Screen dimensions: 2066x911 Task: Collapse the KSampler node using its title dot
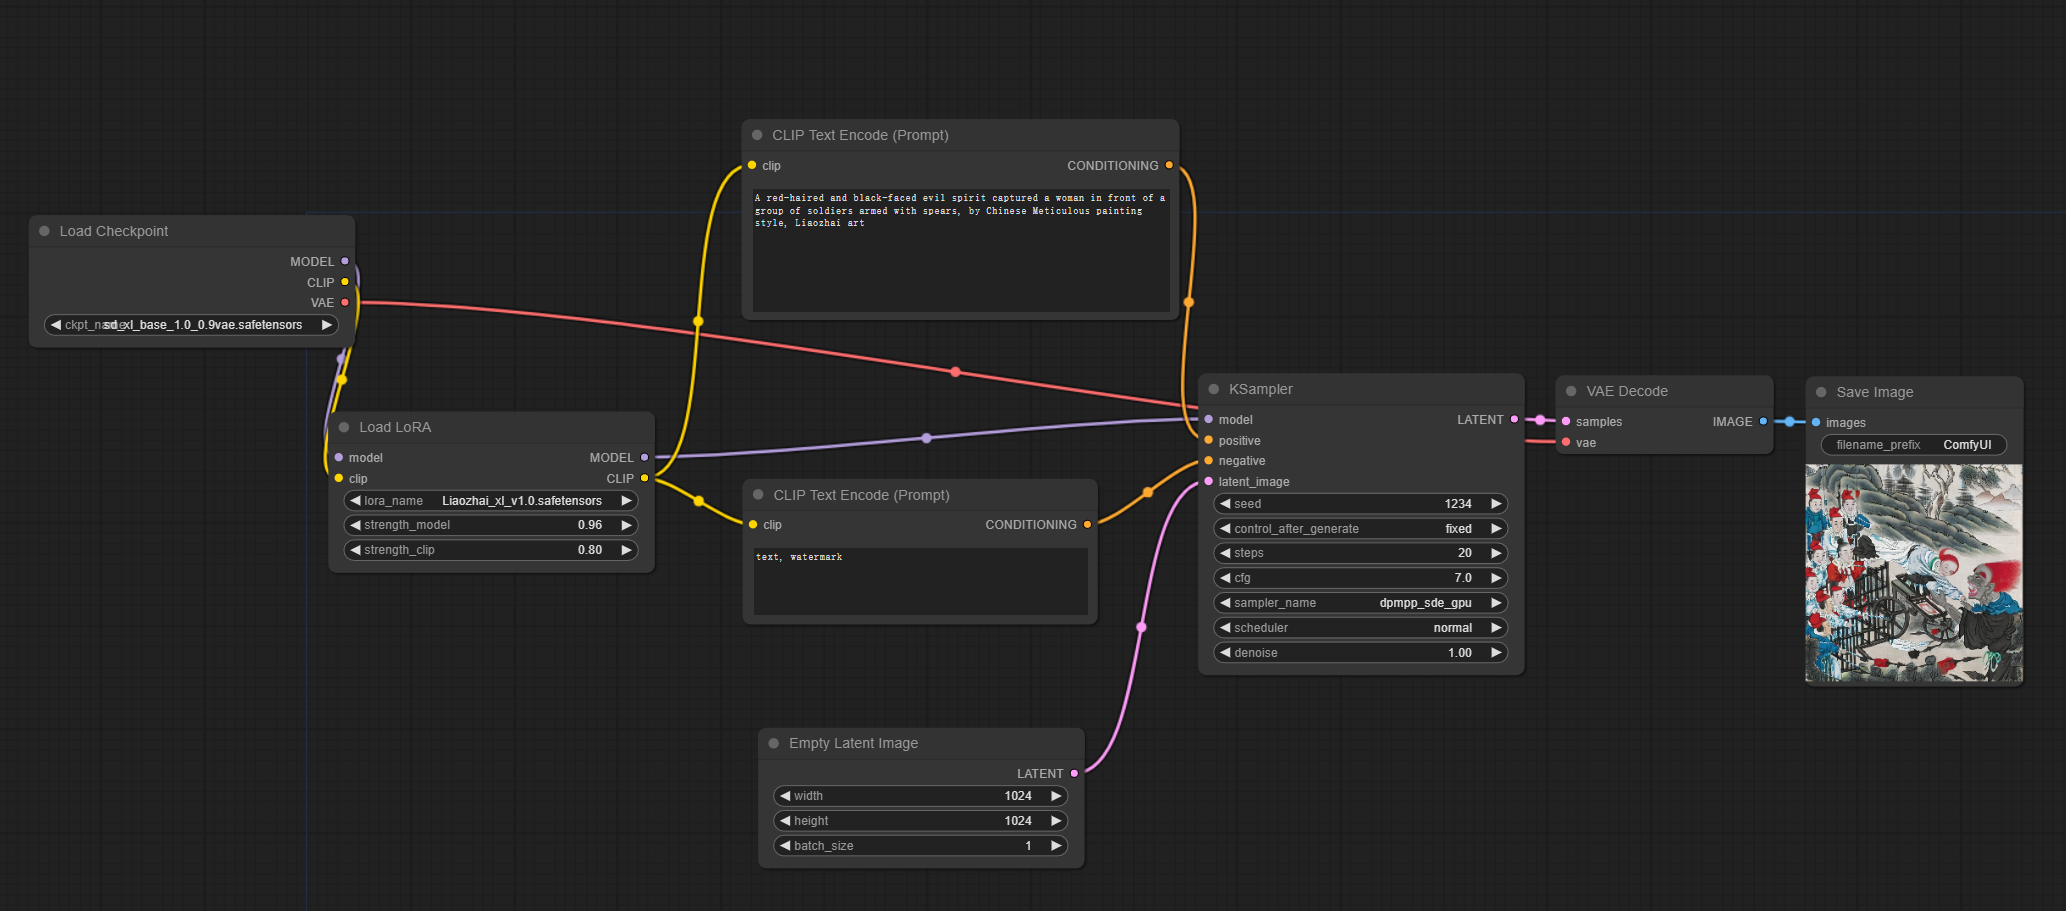(x=1215, y=389)
